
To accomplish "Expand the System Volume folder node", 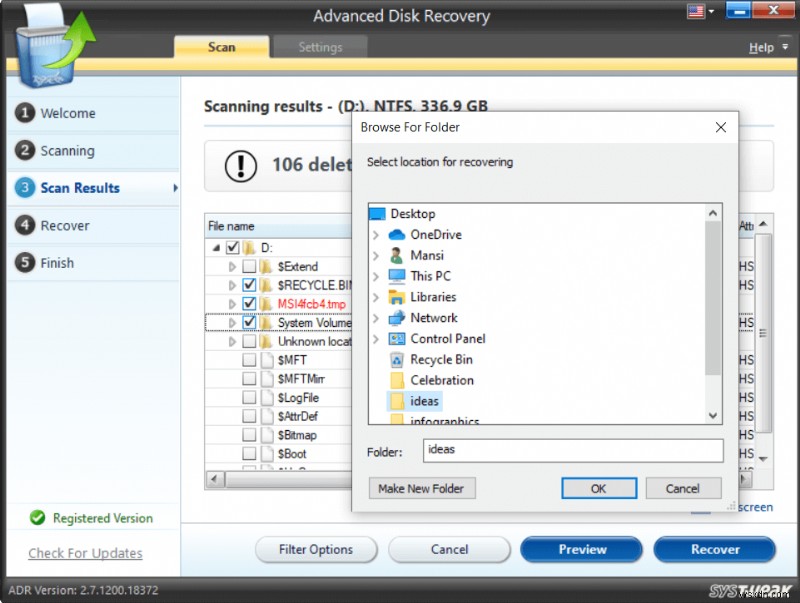I will [x=232, y=323].
